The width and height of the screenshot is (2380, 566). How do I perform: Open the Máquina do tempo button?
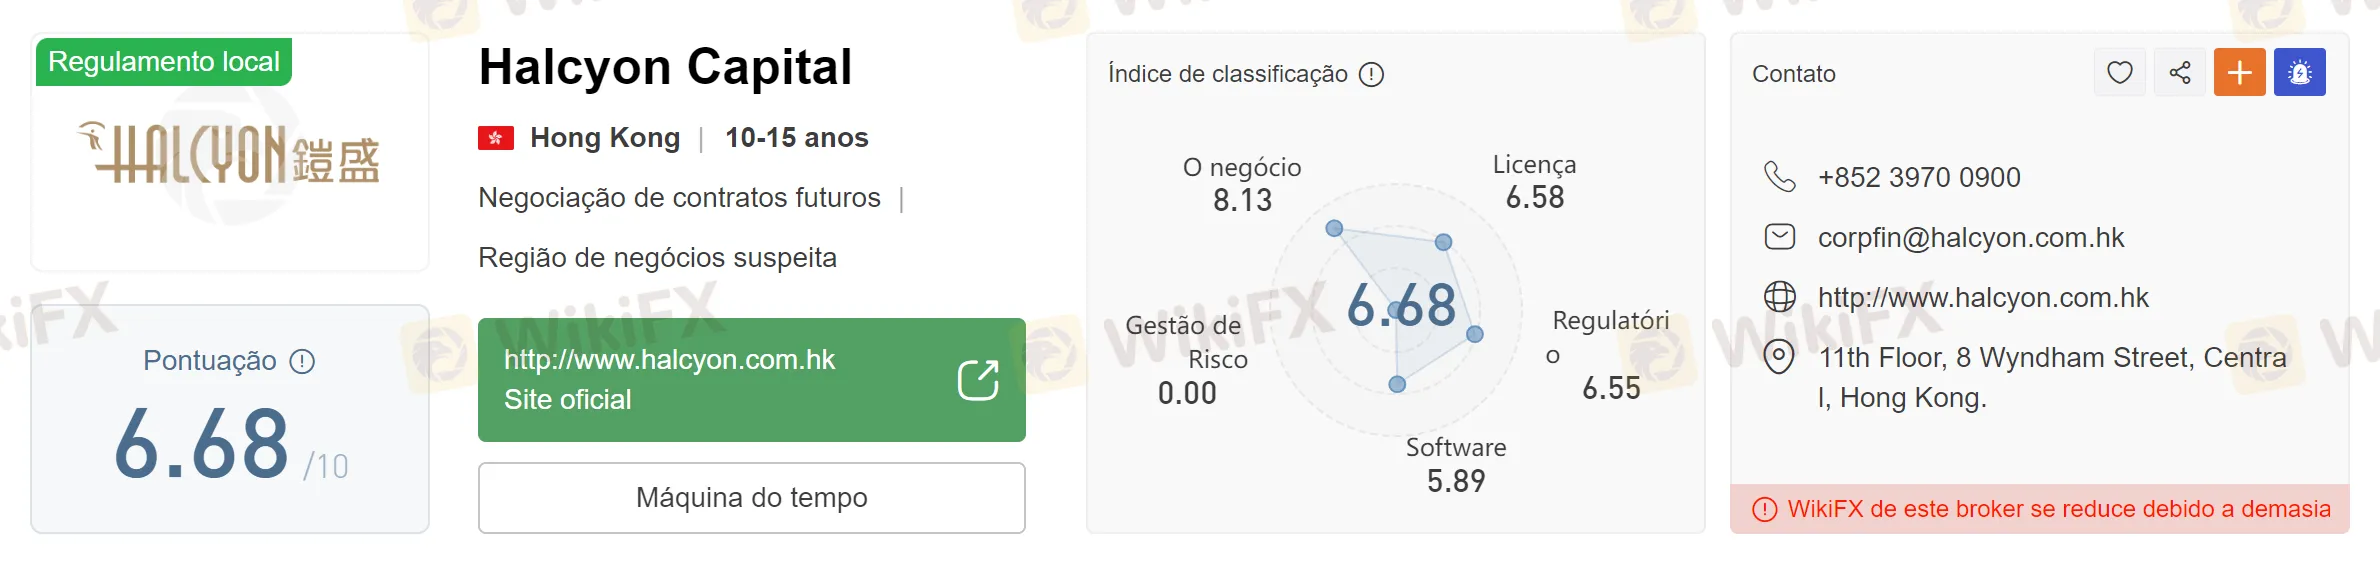pyautogui.click(x=751, y=498)
